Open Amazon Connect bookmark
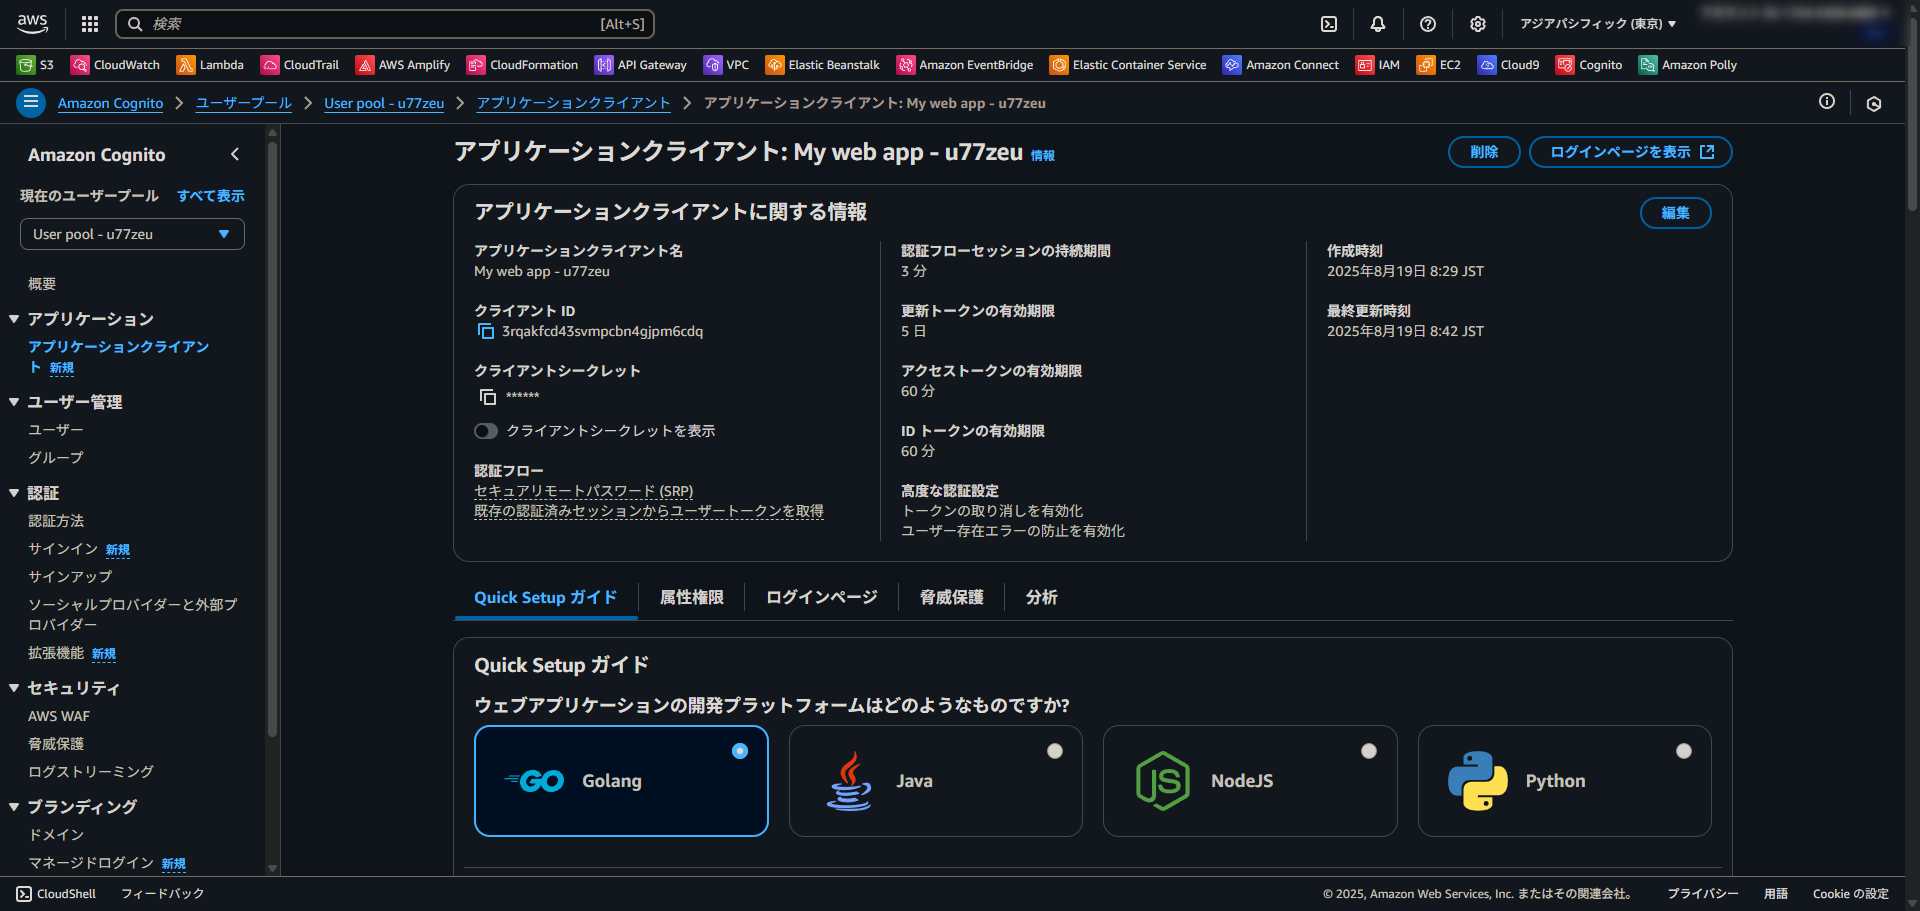Viewport: 1920px width, 911px height. point(1281,65)
